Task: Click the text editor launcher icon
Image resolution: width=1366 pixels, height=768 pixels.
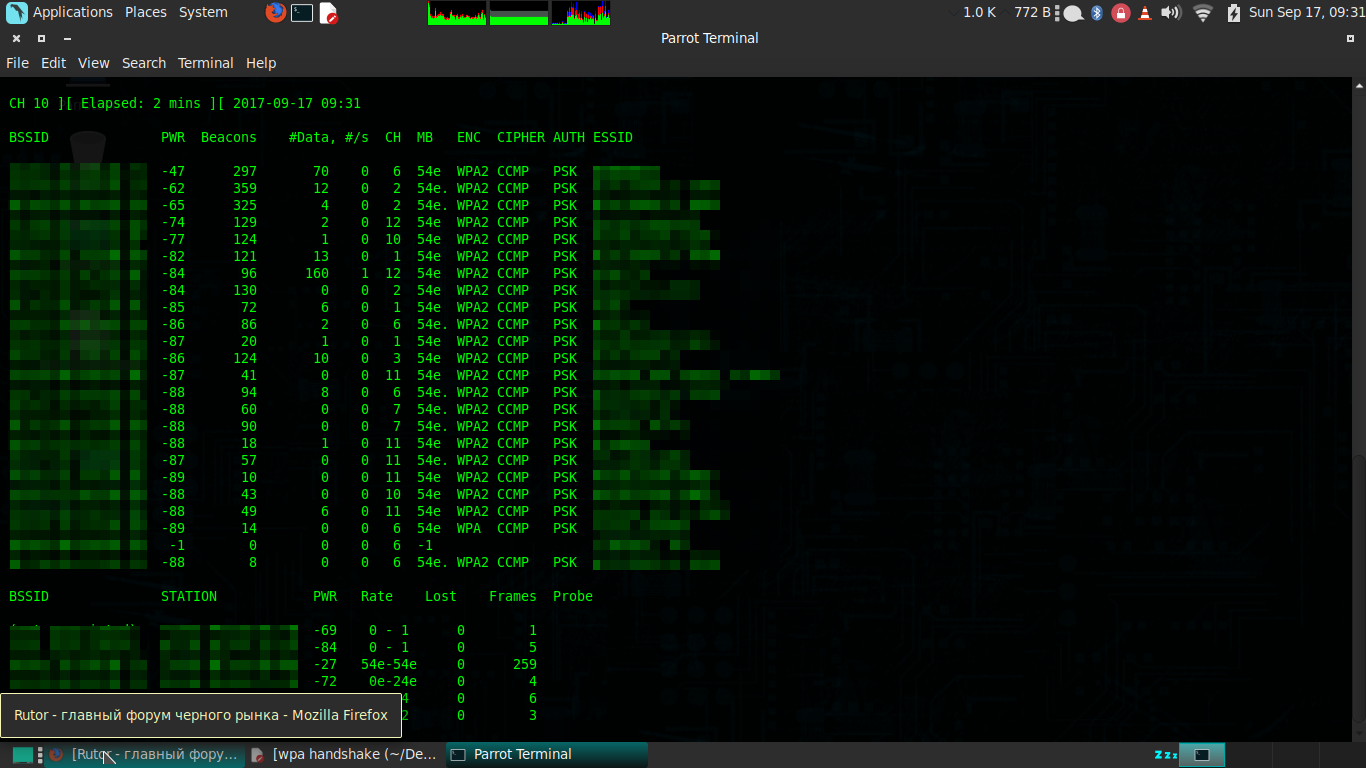Action: pos(328,13)
